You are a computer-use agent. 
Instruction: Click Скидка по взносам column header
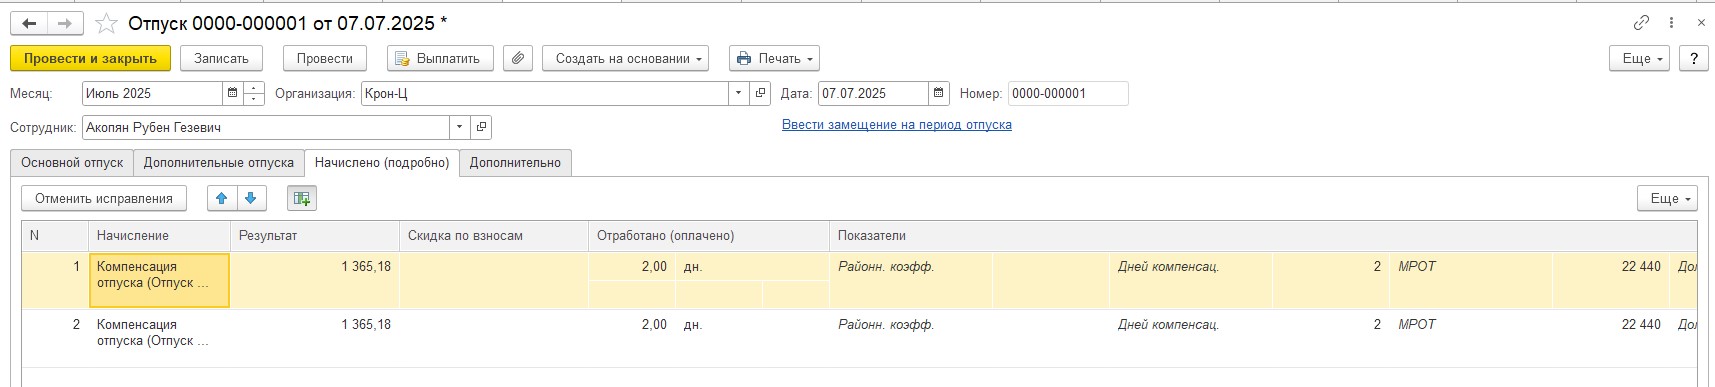[x=494, y=236]
